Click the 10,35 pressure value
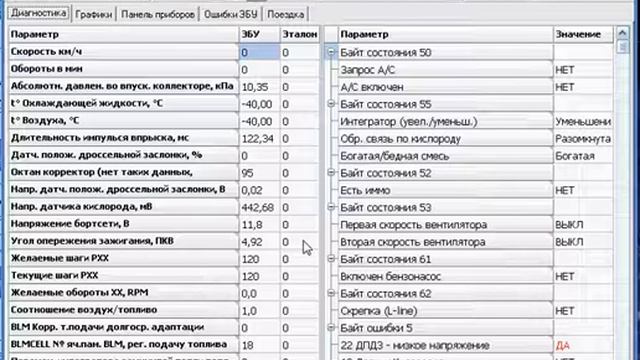 tap(254, 87)
